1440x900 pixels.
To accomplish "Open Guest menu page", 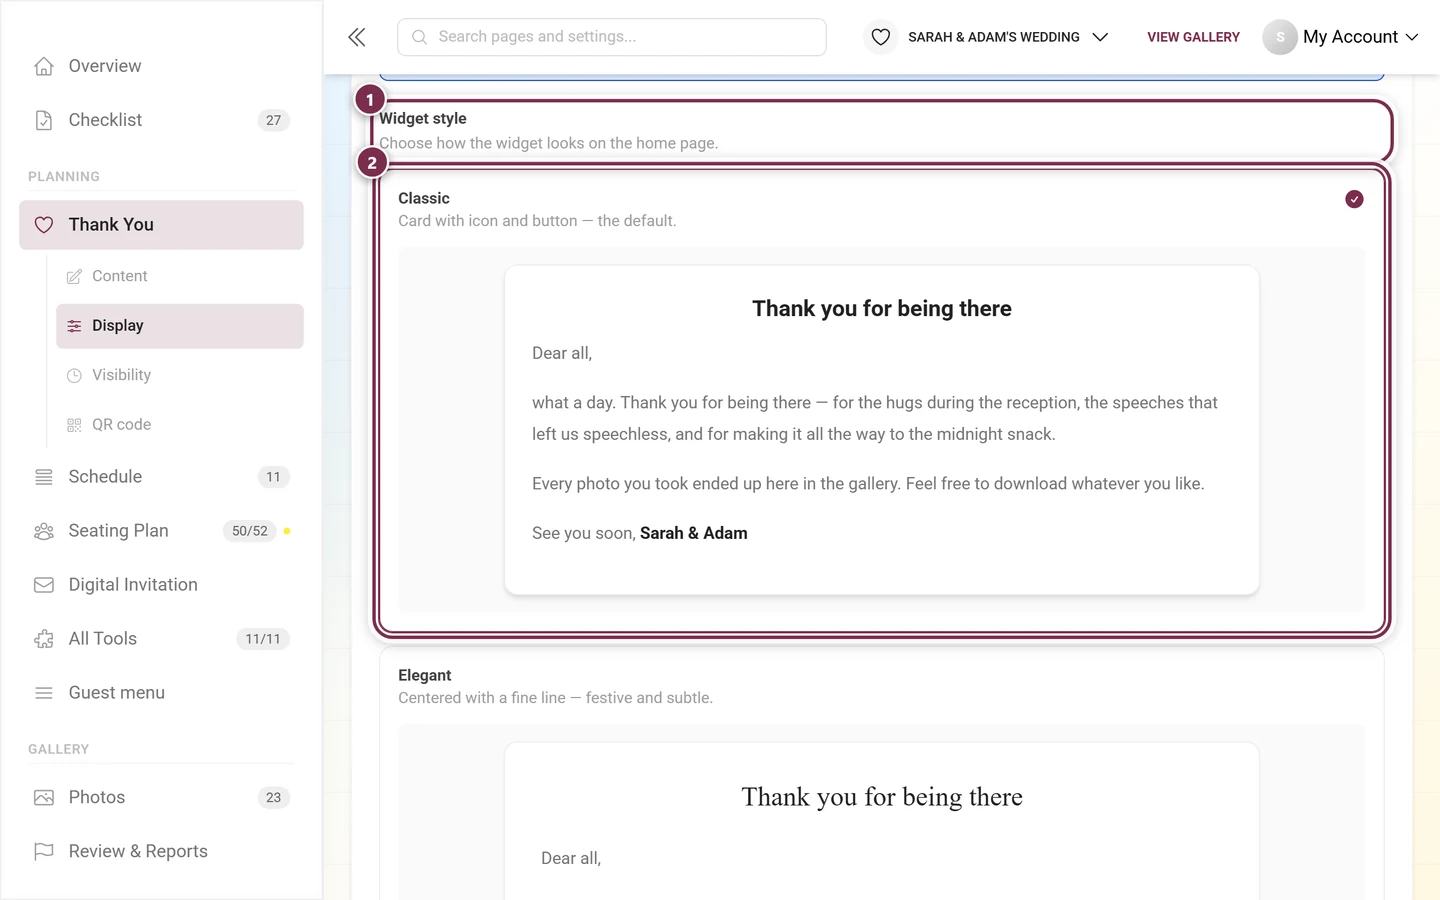I will click(161, 693).
